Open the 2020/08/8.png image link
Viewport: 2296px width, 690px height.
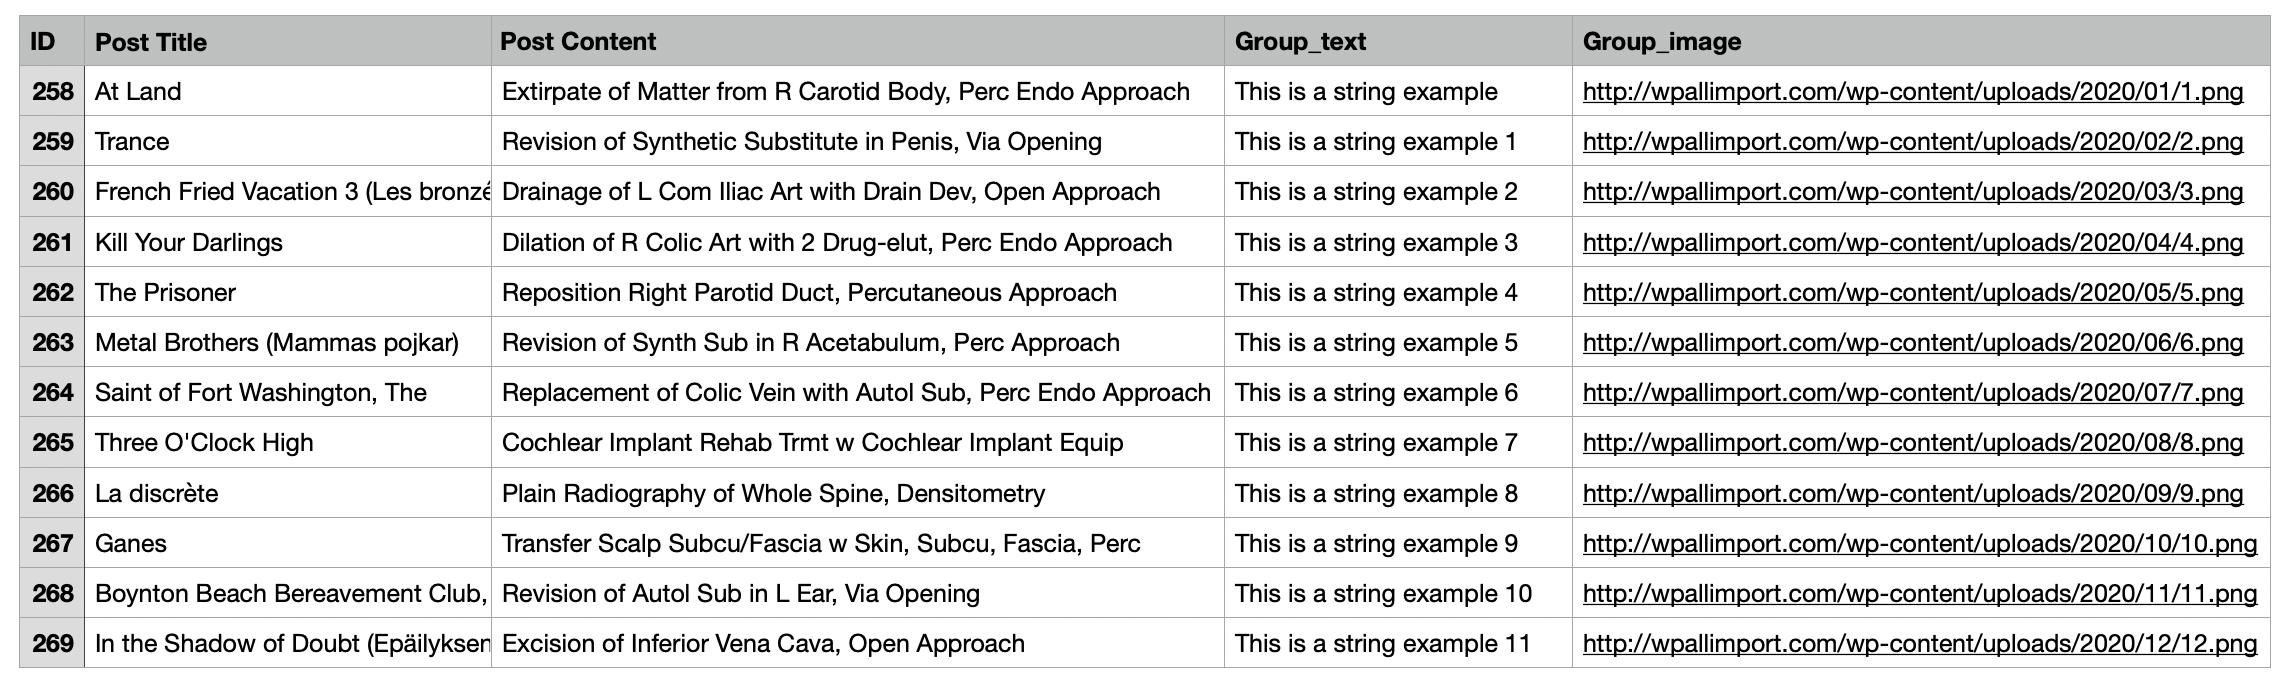tap(1912, 443)
